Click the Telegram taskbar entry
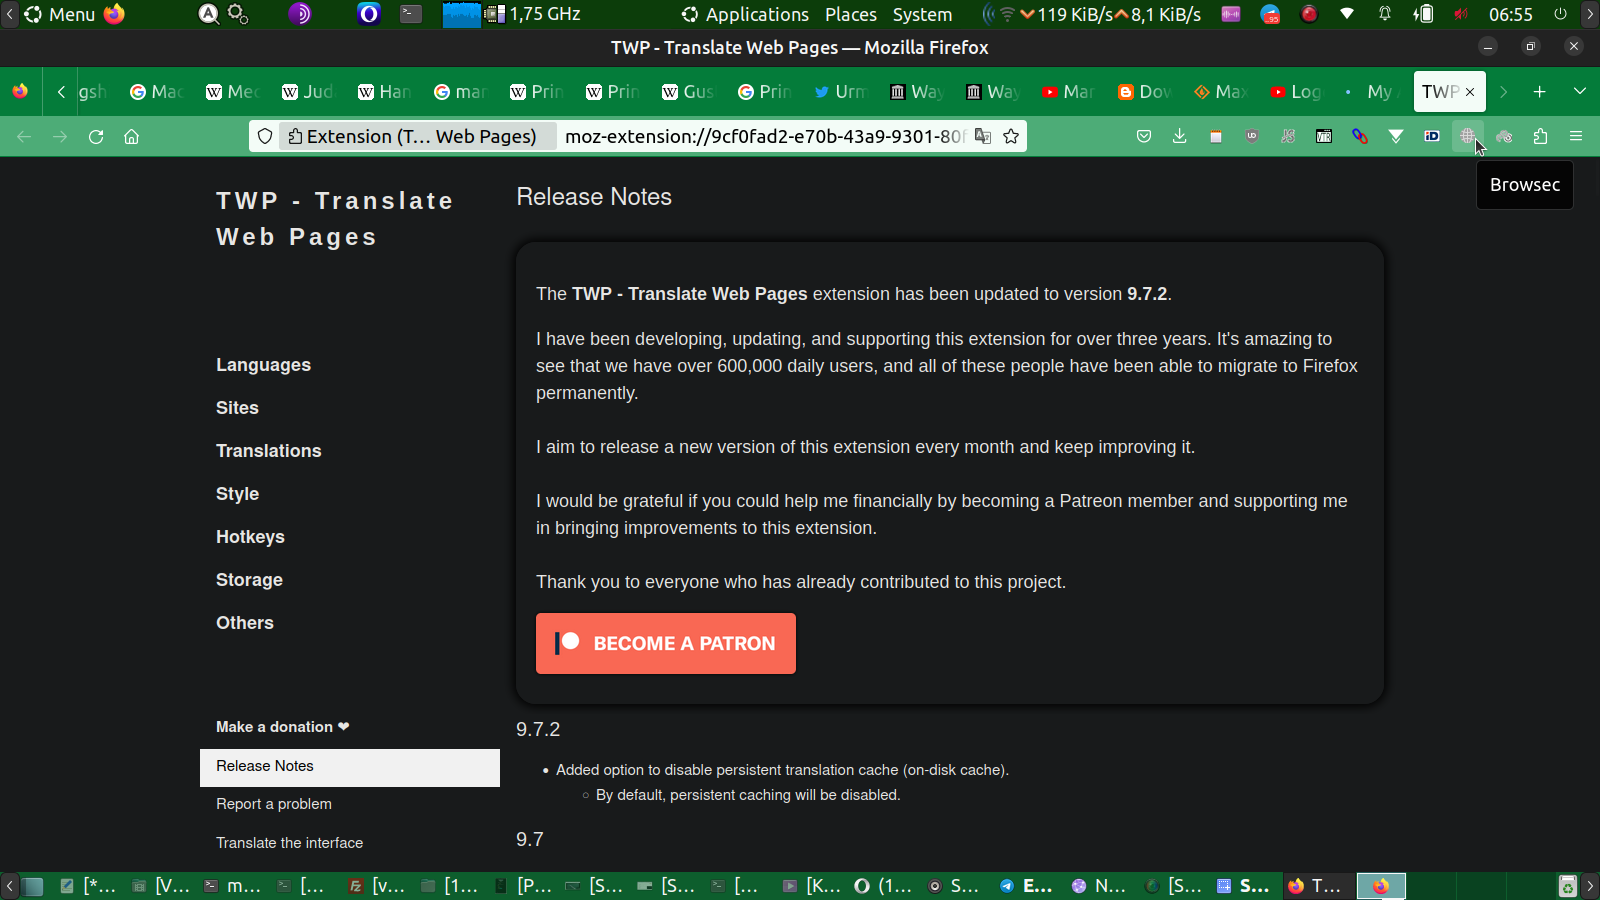The width and height of the screenshot is (1600, 900). [1027, 886]
